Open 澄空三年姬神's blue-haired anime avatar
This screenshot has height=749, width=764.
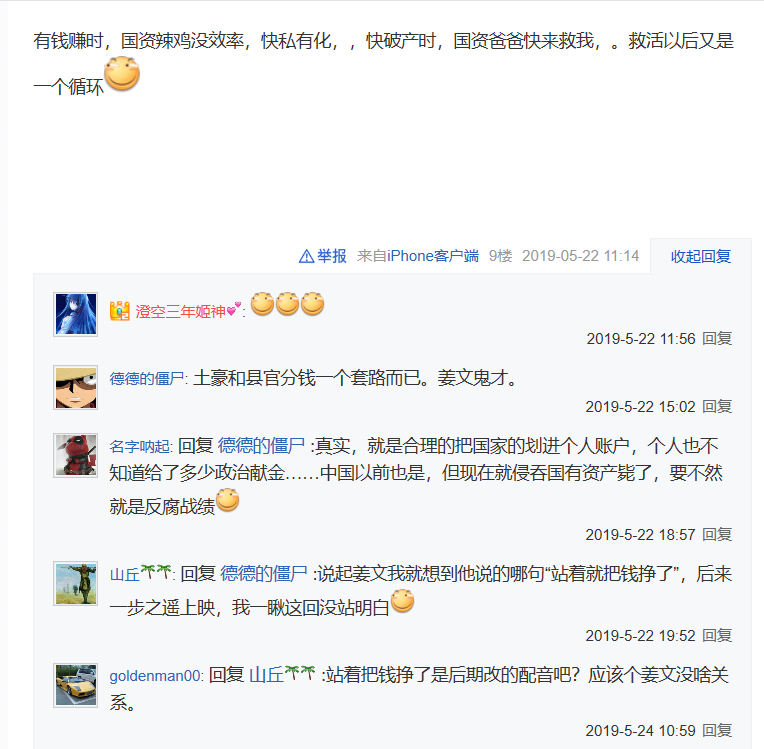[x=76, y=314]
